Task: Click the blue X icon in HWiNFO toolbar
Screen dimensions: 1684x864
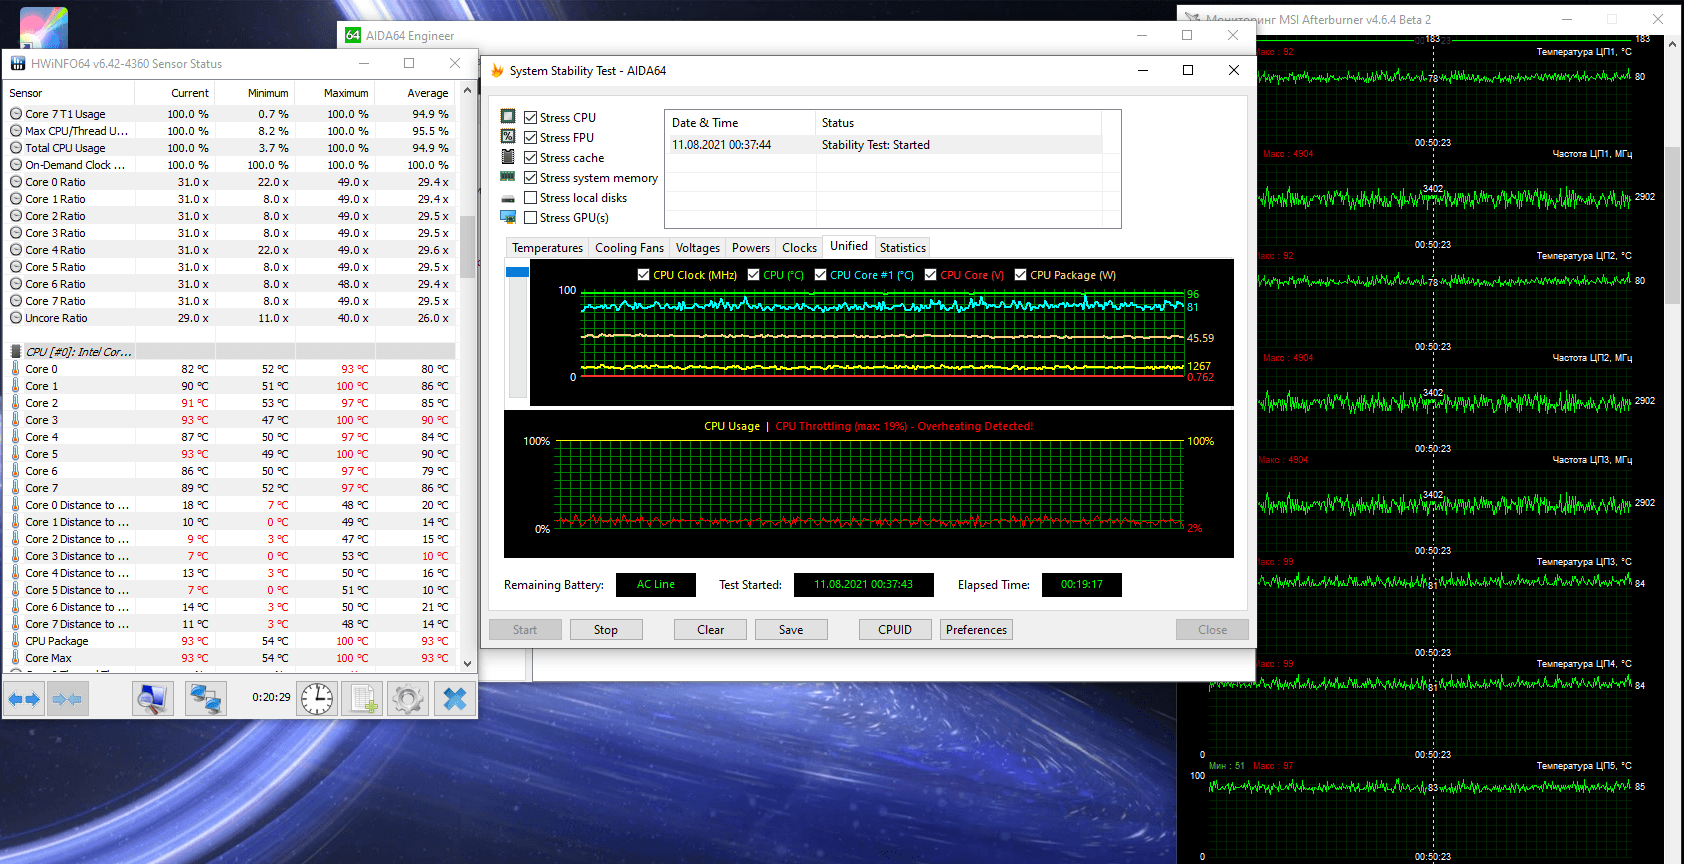Action: coord(454,699)
